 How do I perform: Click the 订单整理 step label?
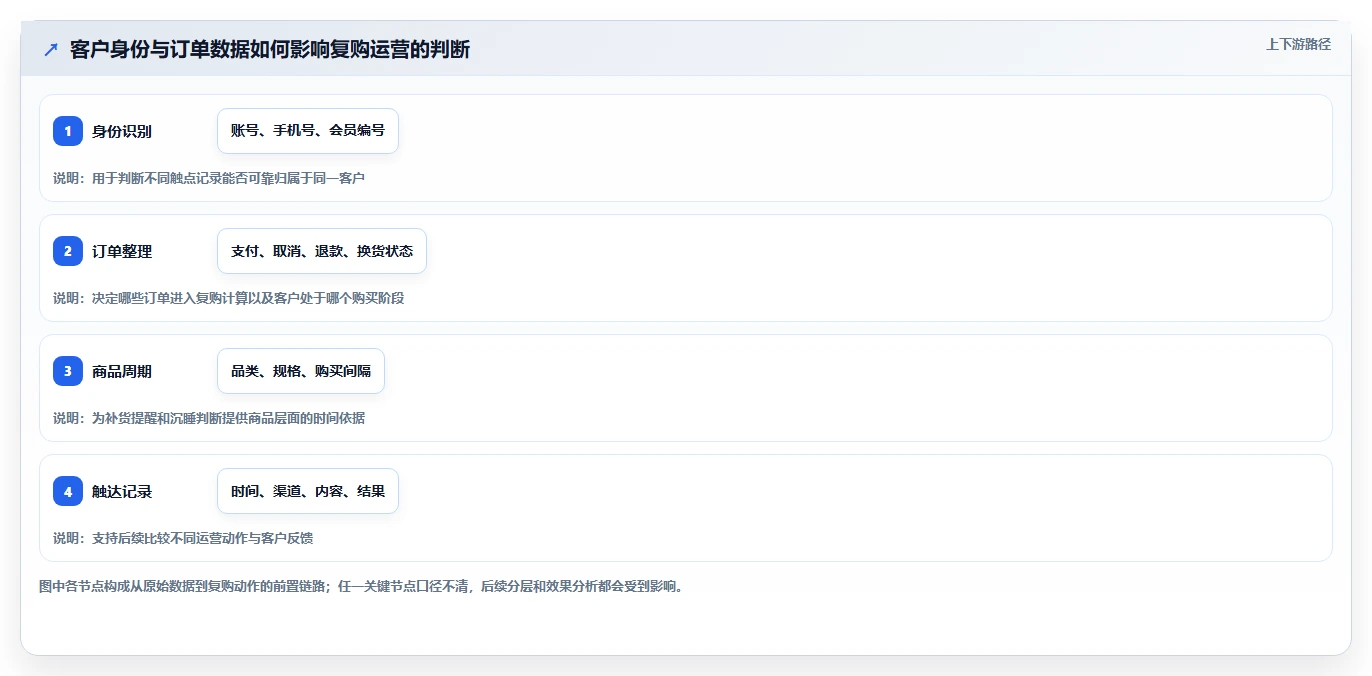pos(122,251)
